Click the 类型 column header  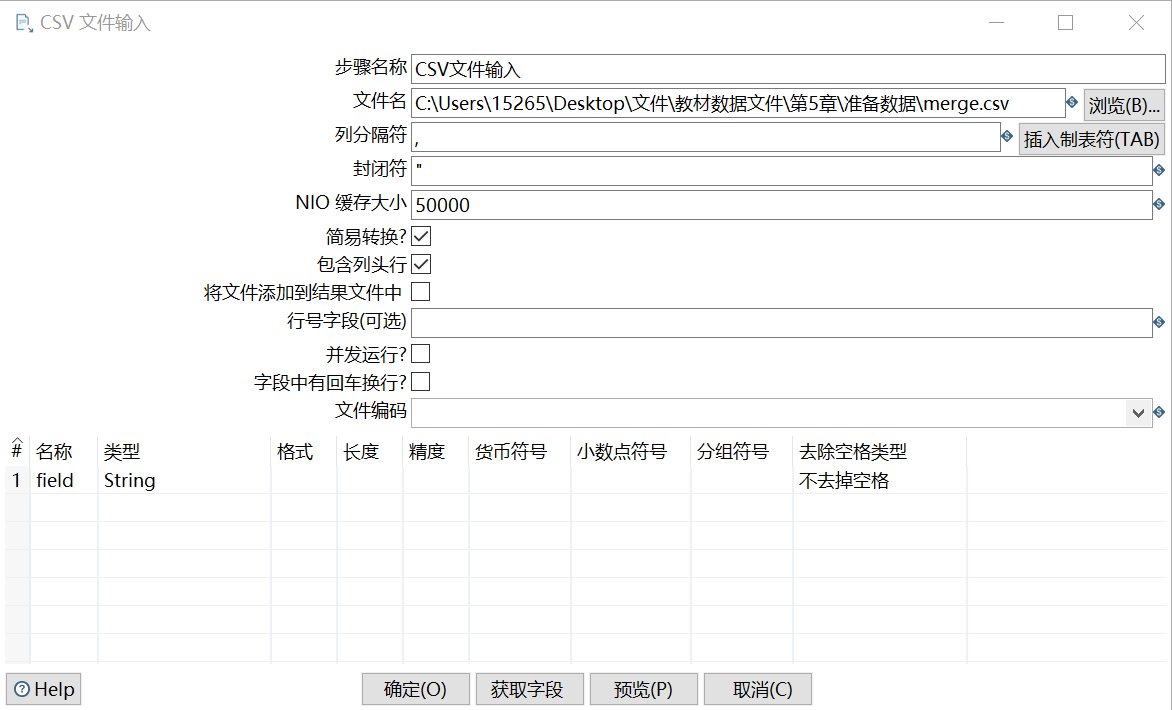click(184, 451)
